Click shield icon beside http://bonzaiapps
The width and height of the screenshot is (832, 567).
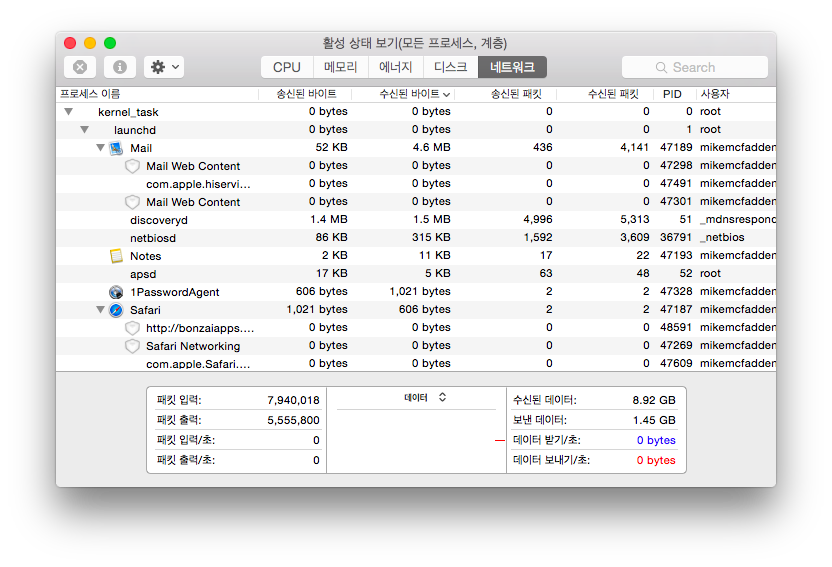132,328
